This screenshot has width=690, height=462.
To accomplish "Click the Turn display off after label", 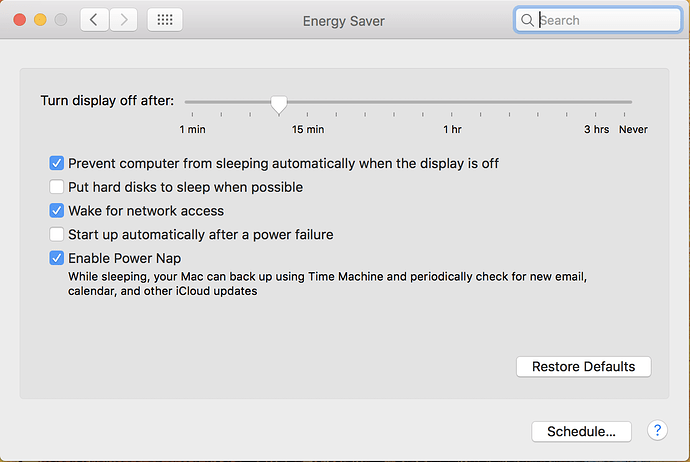I will point(107,101).
